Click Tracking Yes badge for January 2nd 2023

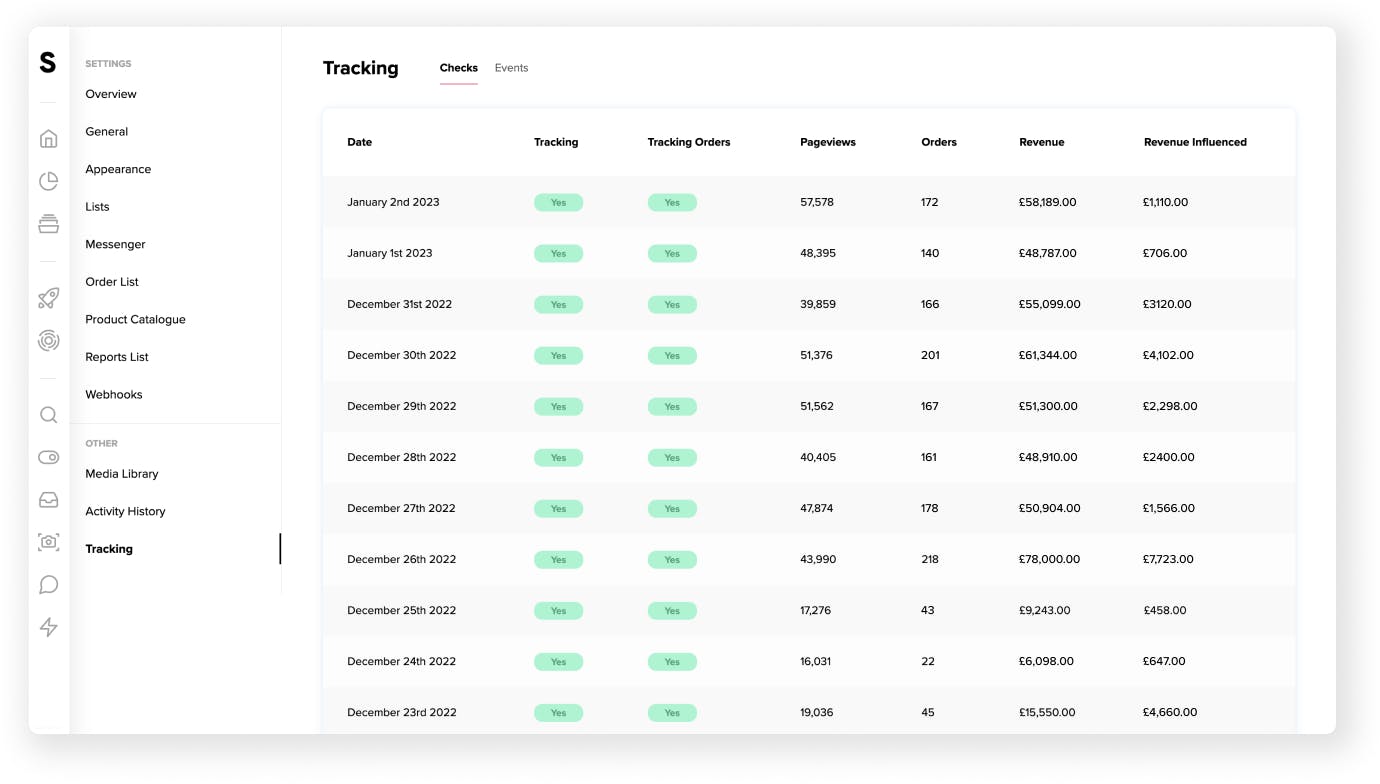[558, 202]
